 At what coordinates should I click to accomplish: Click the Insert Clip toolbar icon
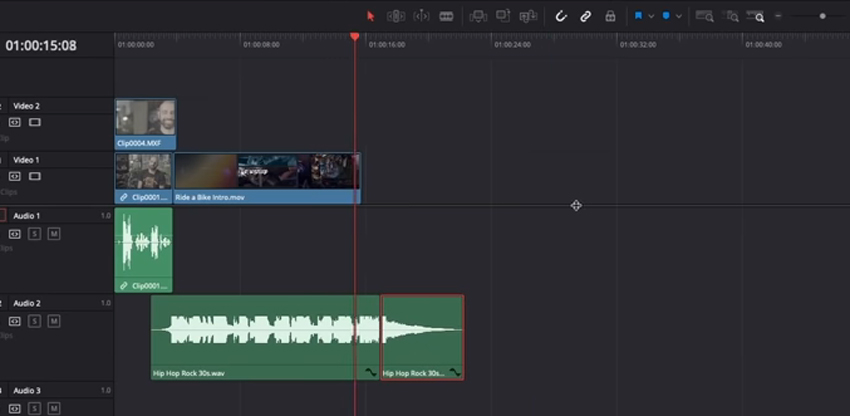[478, 16]
